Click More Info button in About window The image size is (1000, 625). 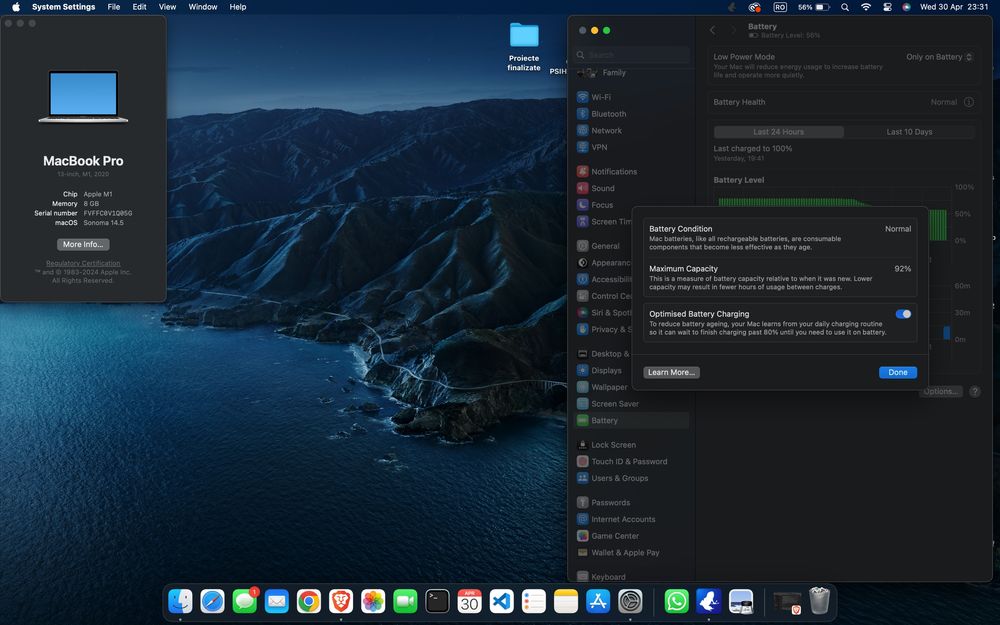coord(83,244)
